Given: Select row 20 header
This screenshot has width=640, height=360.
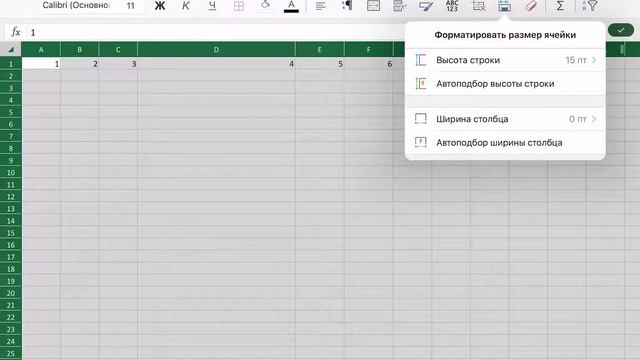Looking at the screenshot, I should (11, 293).
